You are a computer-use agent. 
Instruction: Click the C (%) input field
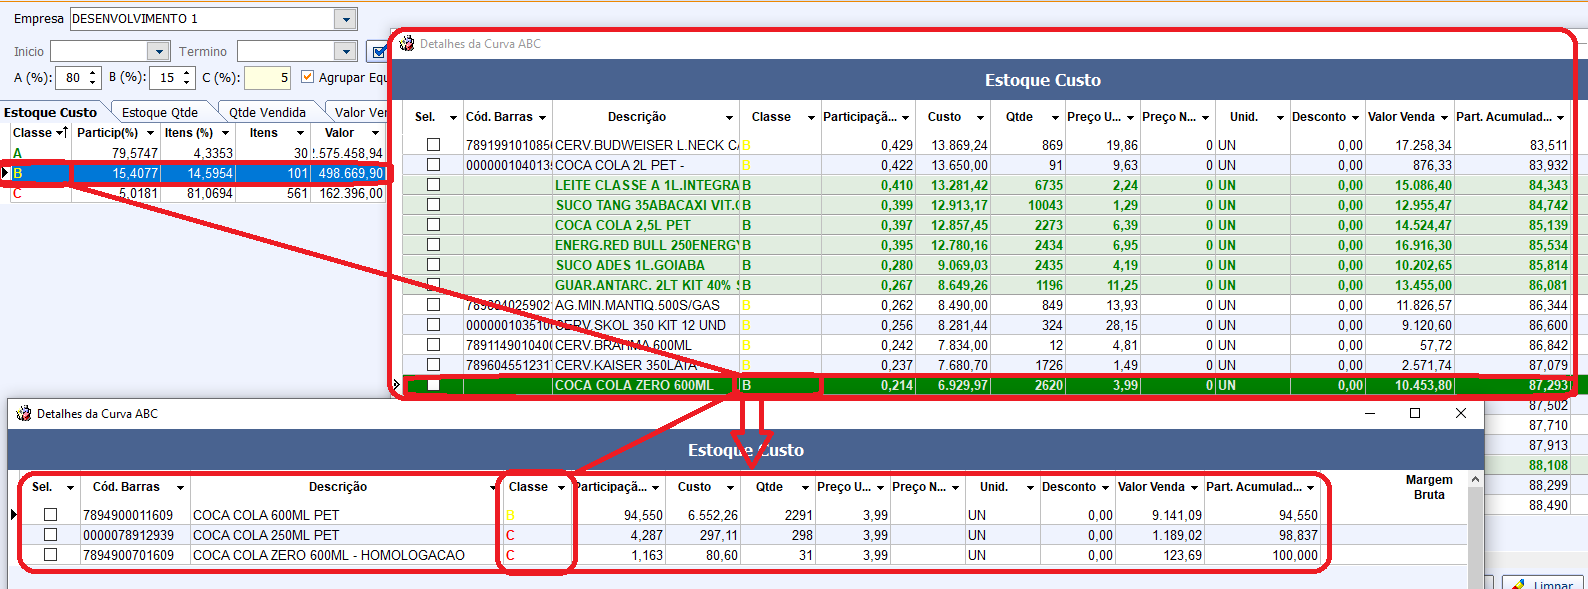pos(266,77)
